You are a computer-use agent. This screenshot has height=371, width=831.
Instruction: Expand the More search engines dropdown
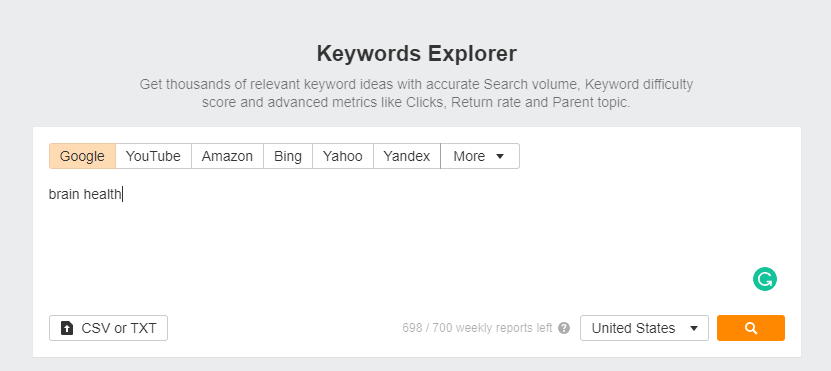click(480, 156)
